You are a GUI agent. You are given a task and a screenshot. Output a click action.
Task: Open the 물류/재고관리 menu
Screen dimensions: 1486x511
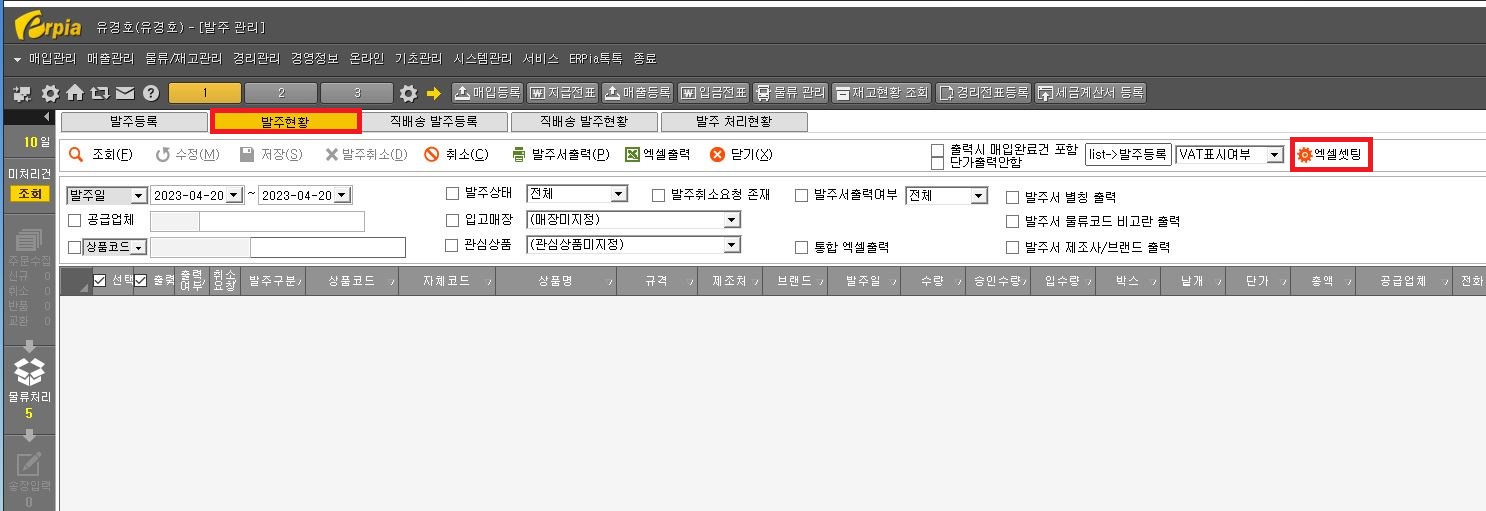(x=183, y=59)
